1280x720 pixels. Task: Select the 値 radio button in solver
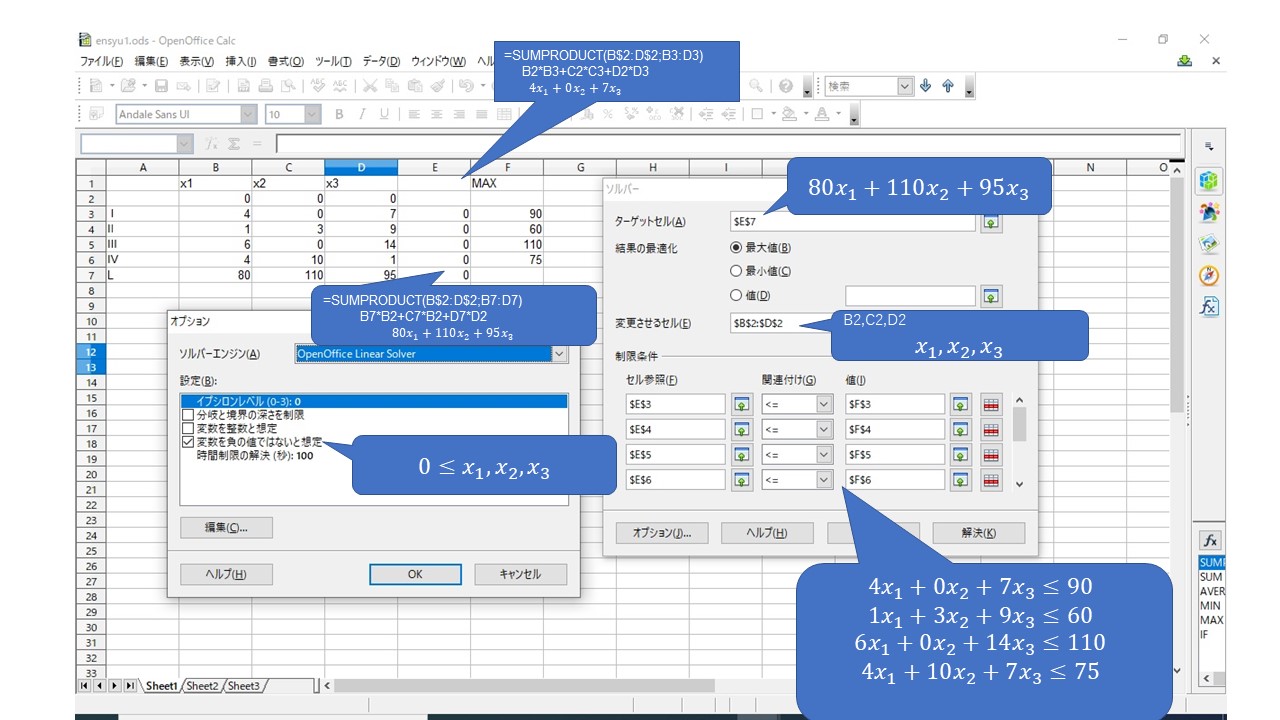[x=737, y=295]
